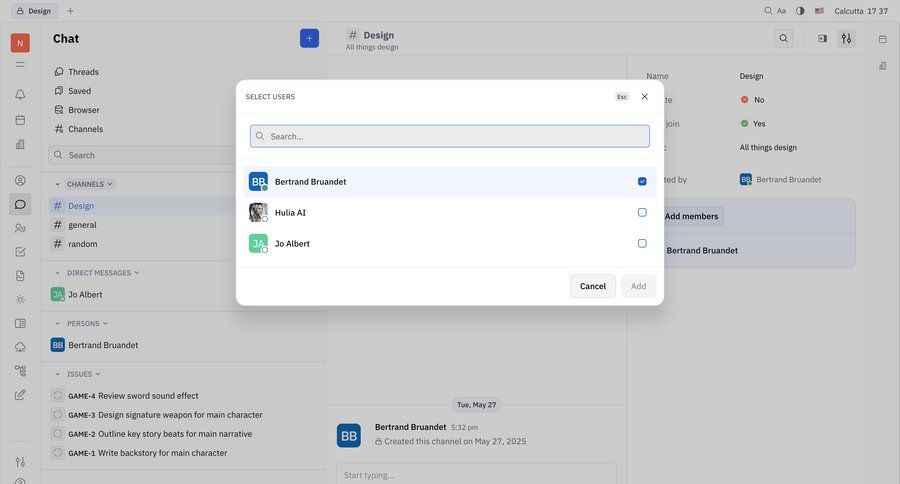Click the magnifier icon in top bar

point(768,11)
